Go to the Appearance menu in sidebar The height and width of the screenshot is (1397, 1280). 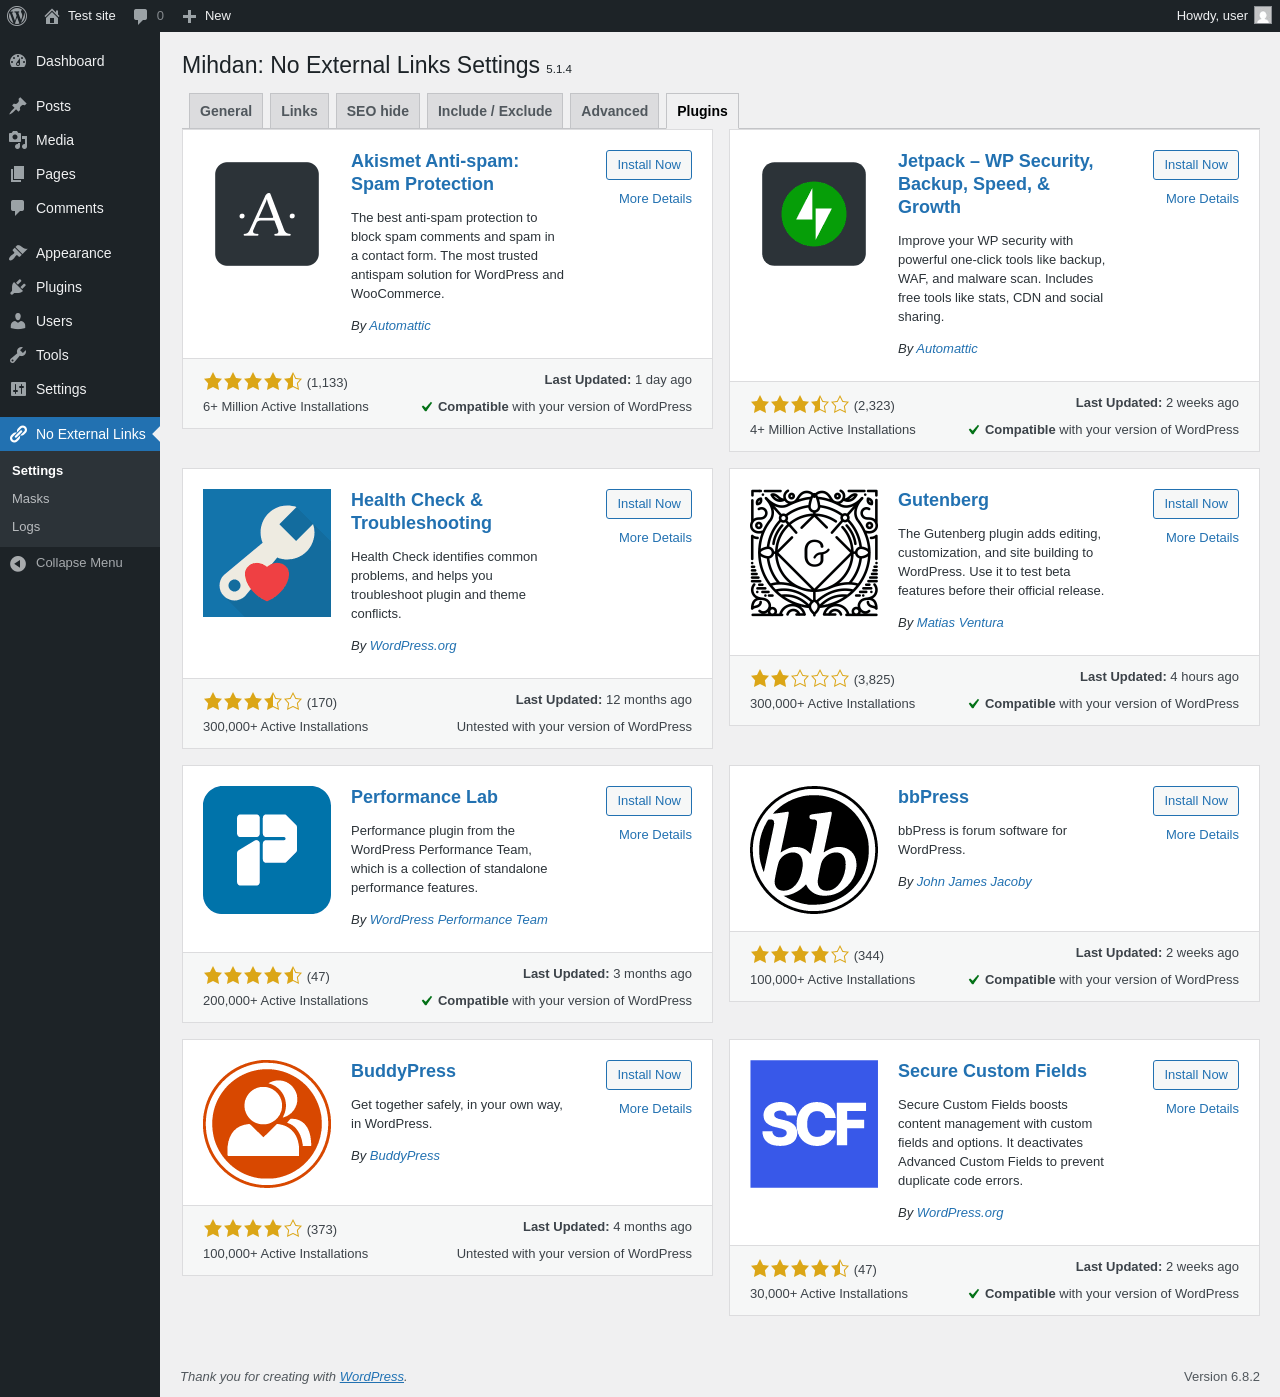[x=73, y=253]
